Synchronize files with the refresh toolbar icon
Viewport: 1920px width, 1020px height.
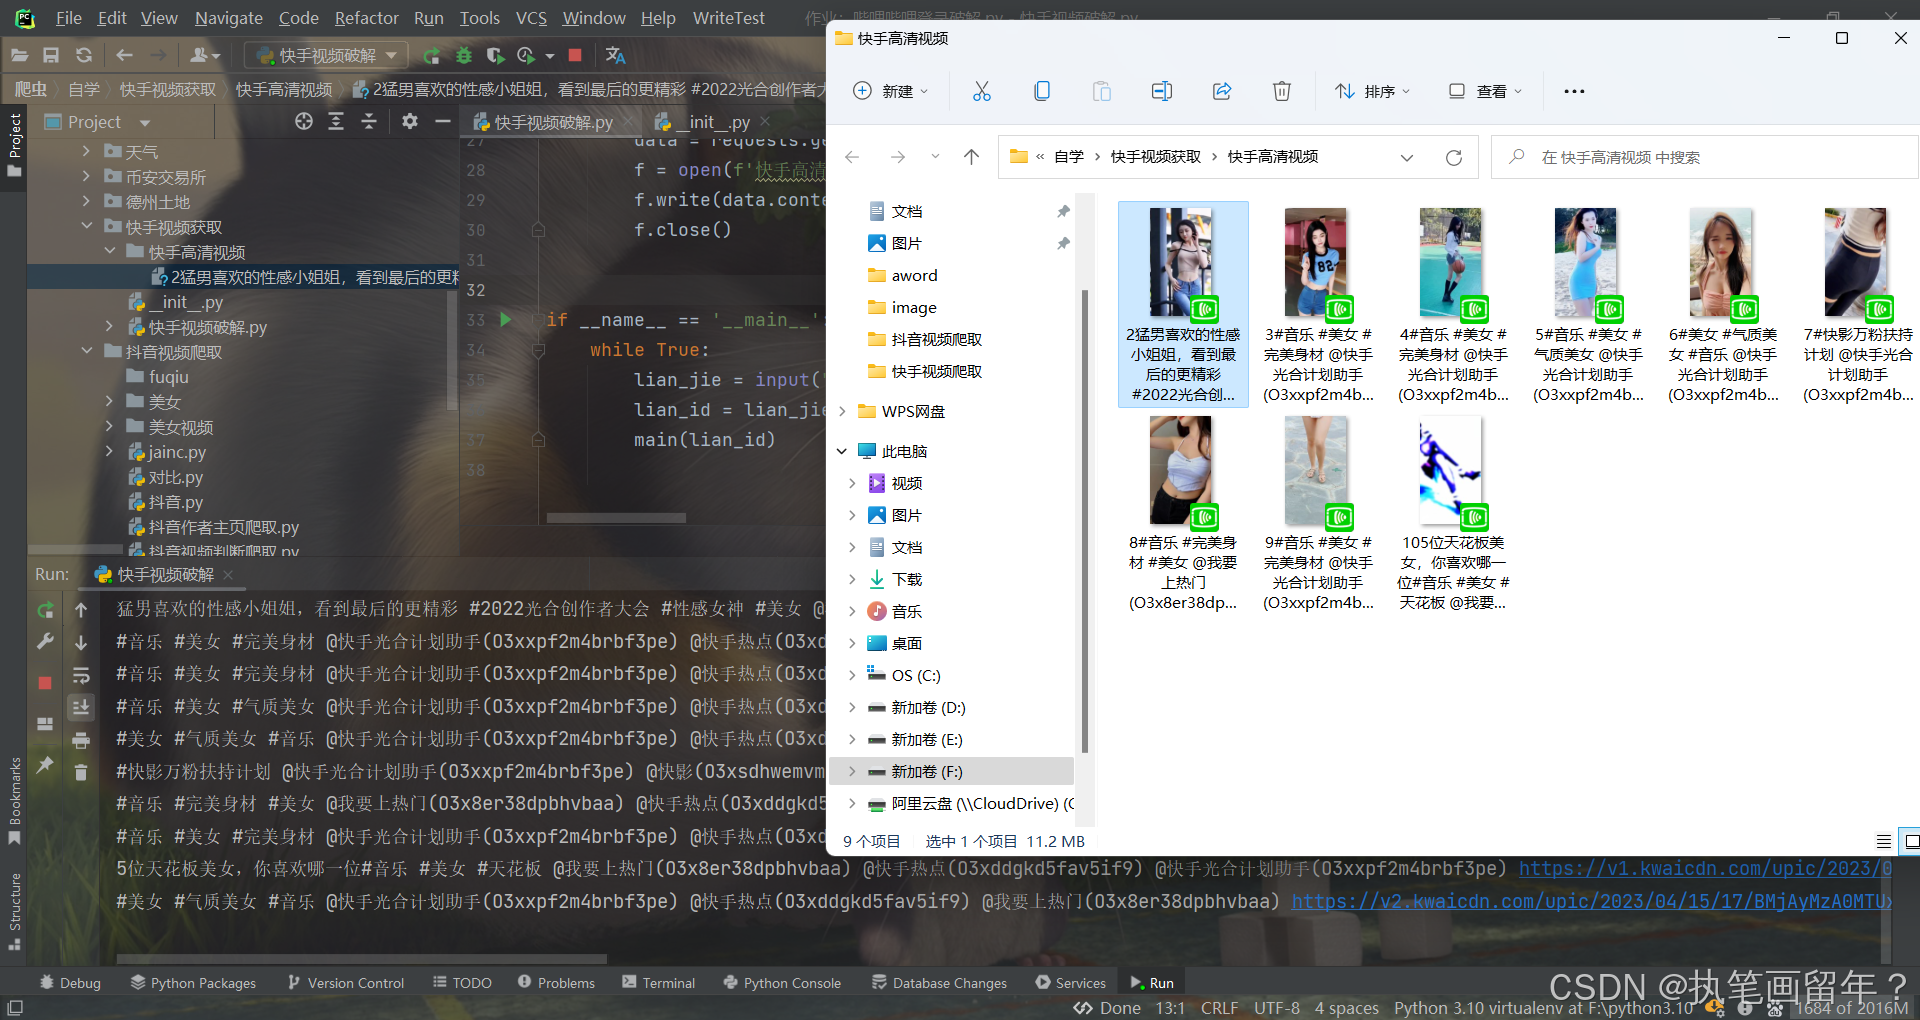[x=84, y=55]
